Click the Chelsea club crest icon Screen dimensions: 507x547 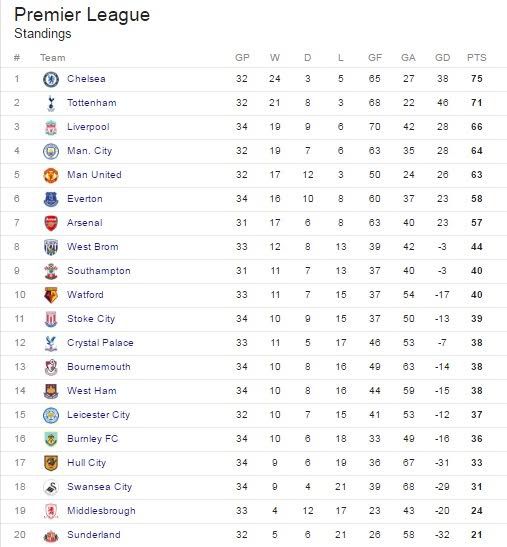[x=51, y=79]
